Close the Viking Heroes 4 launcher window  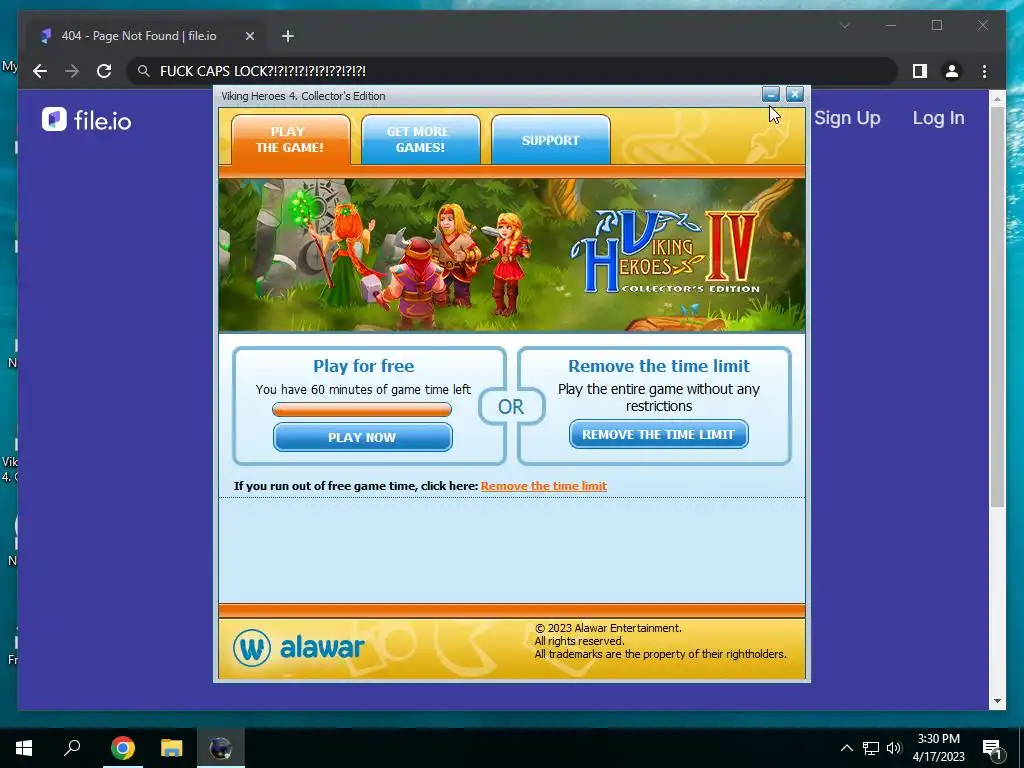(x=795, y=95)
